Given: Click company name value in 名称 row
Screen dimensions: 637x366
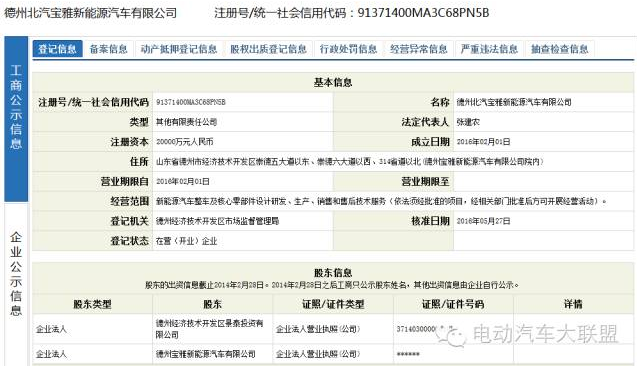Looking at the screenshot, I should [514, 102].
